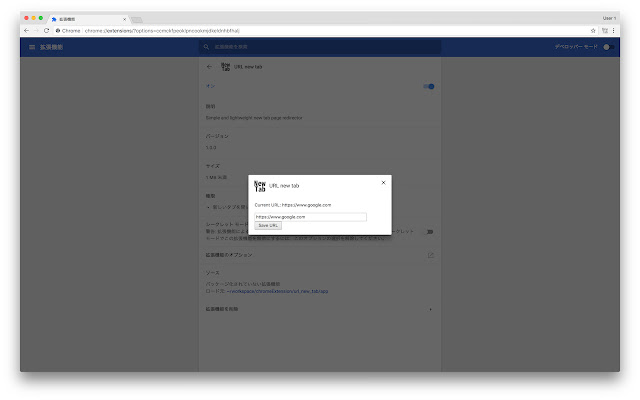Click the User 1 profile label
The height and width of the screenshot is (400, 640).
[x=609, y=18]
